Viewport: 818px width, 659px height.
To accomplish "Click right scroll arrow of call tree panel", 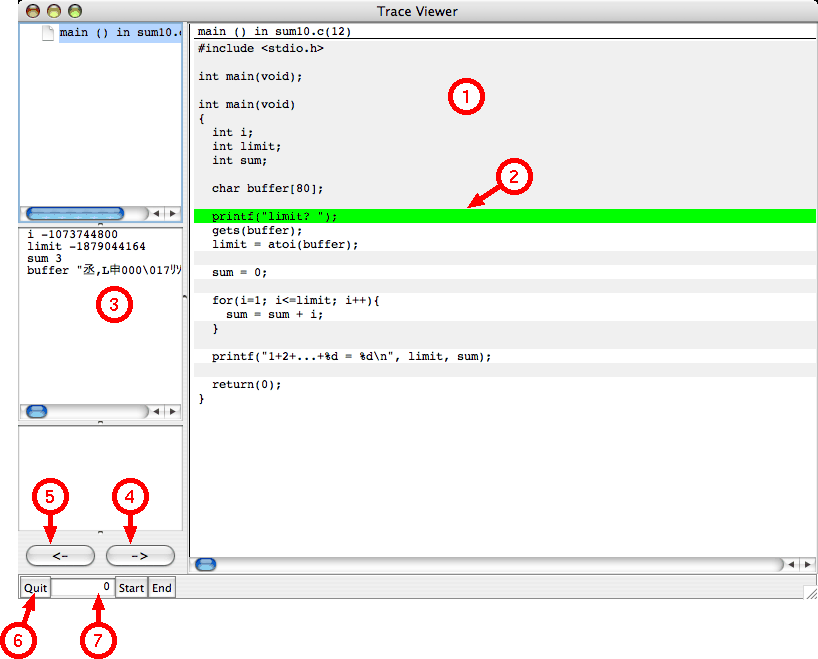I will click(x=173, y=213).
